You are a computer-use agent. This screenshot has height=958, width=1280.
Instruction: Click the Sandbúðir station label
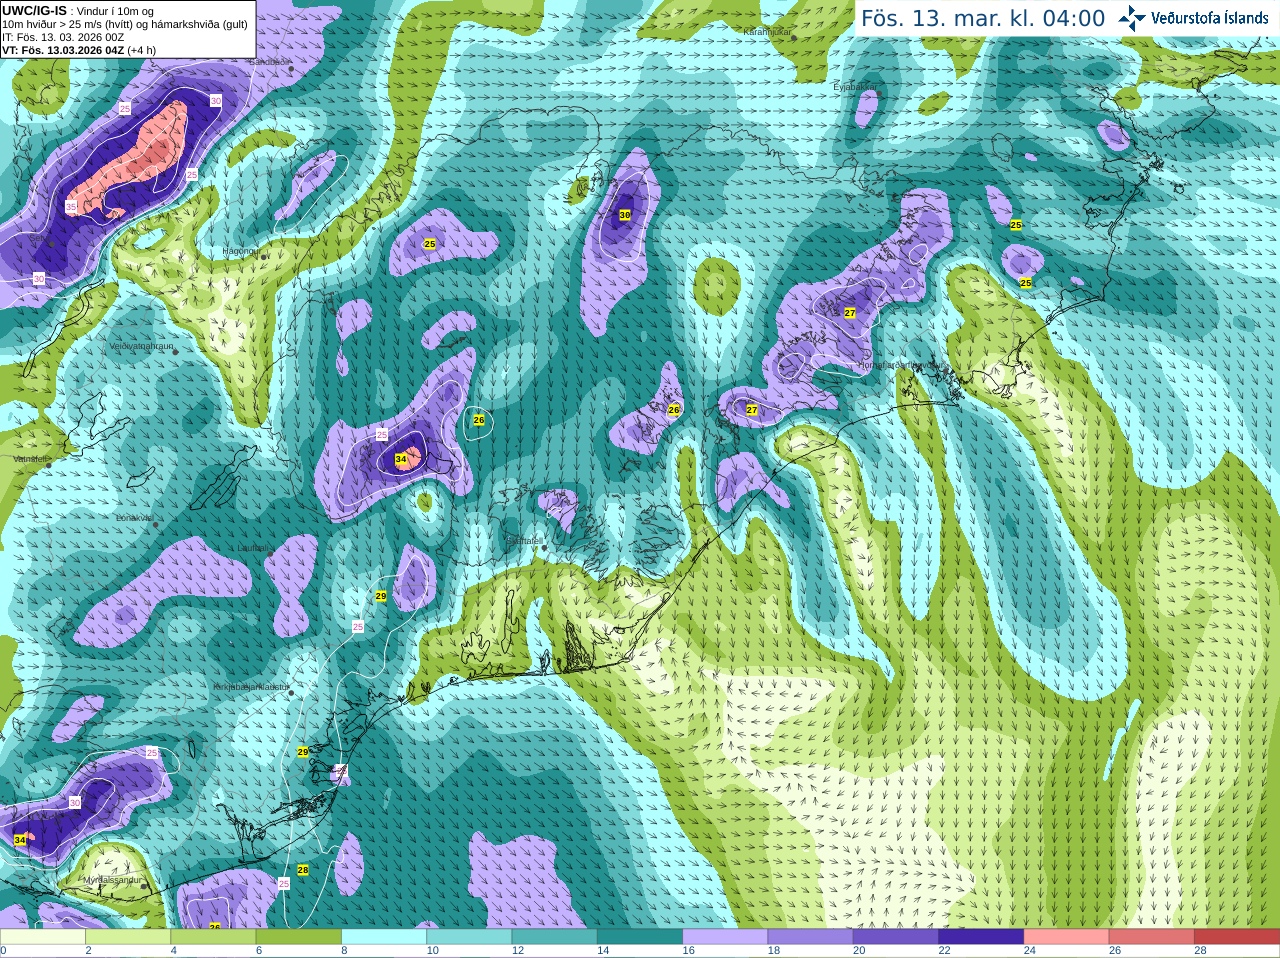(269, 62)
